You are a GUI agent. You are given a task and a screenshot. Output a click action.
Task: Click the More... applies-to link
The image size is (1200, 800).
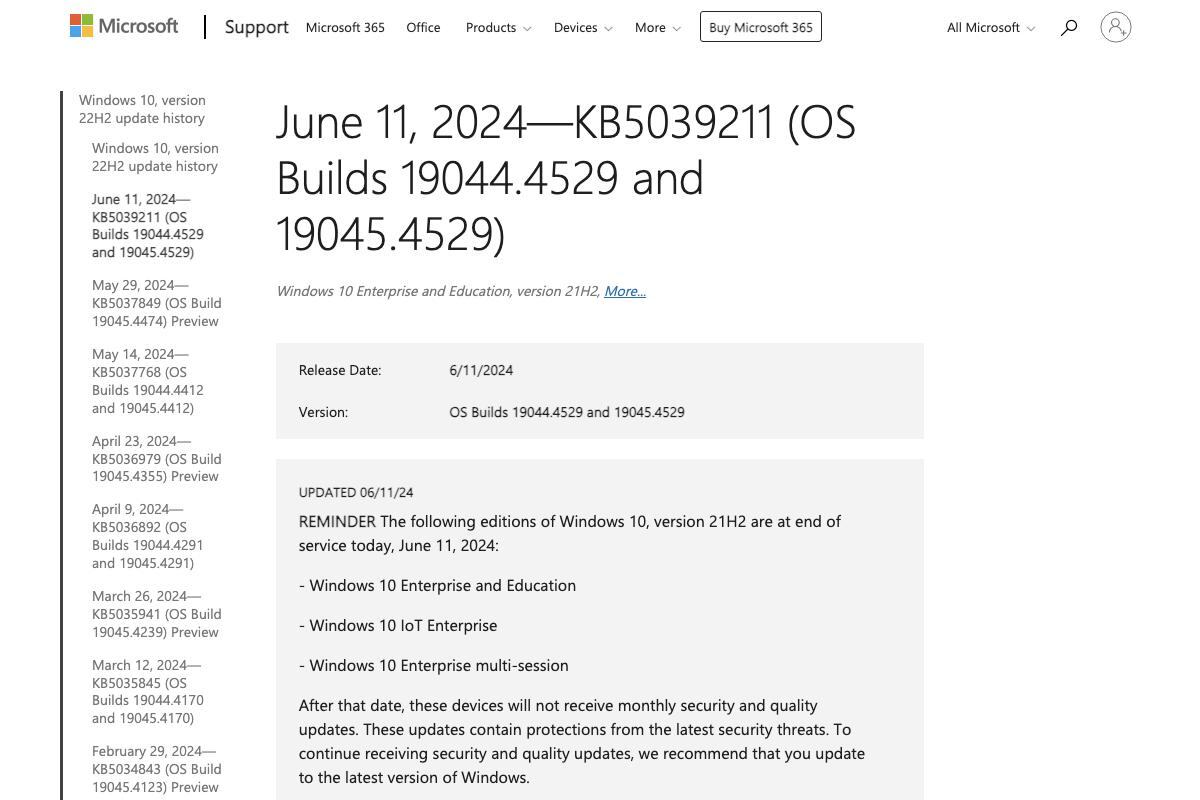pos(625,291)
